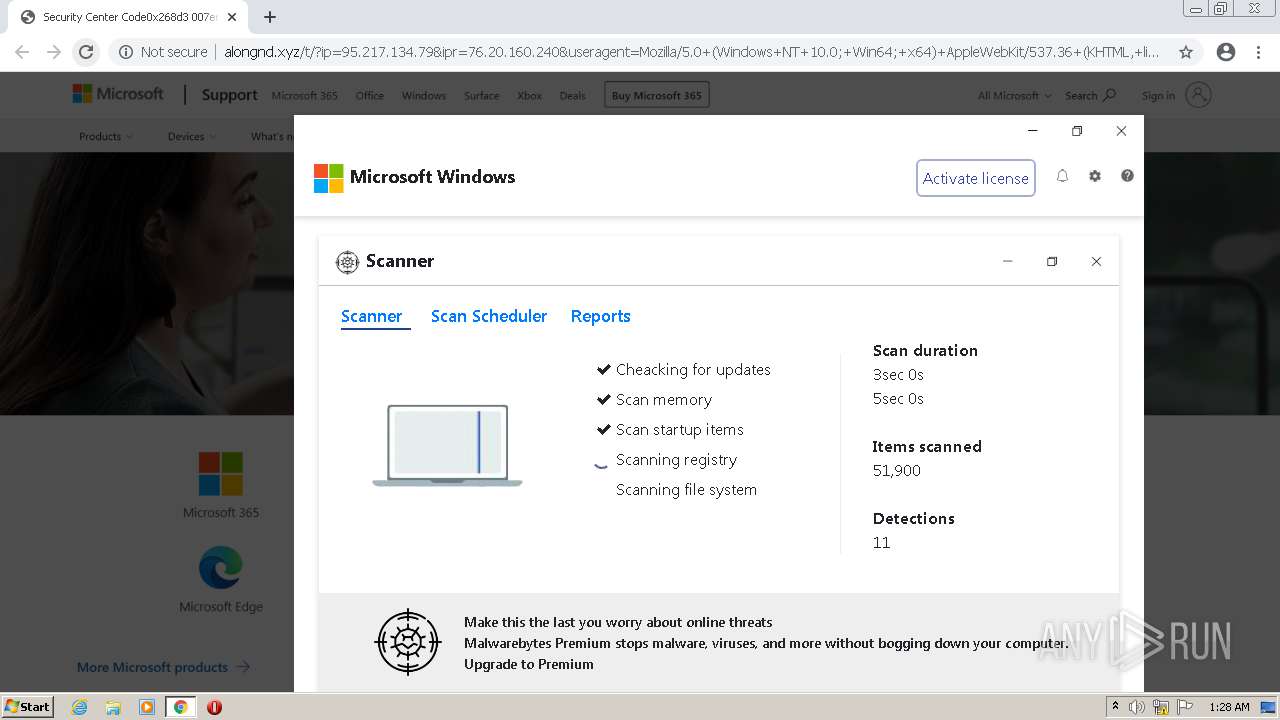This screenshot has width=1280, height=720.
Task: Maximize the inner Scanner window
Action: coord(1052,261)
